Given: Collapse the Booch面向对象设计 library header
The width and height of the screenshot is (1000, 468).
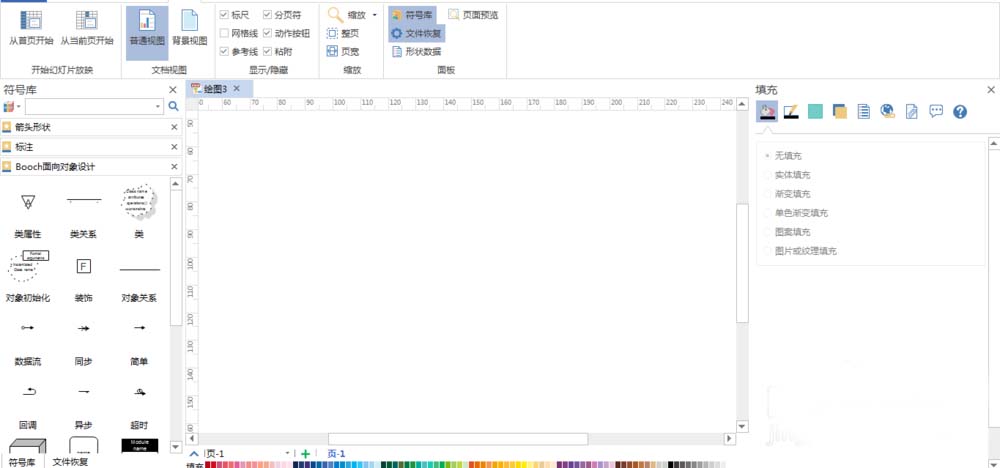Looking at the screenshot, I should tap(91, 166).
